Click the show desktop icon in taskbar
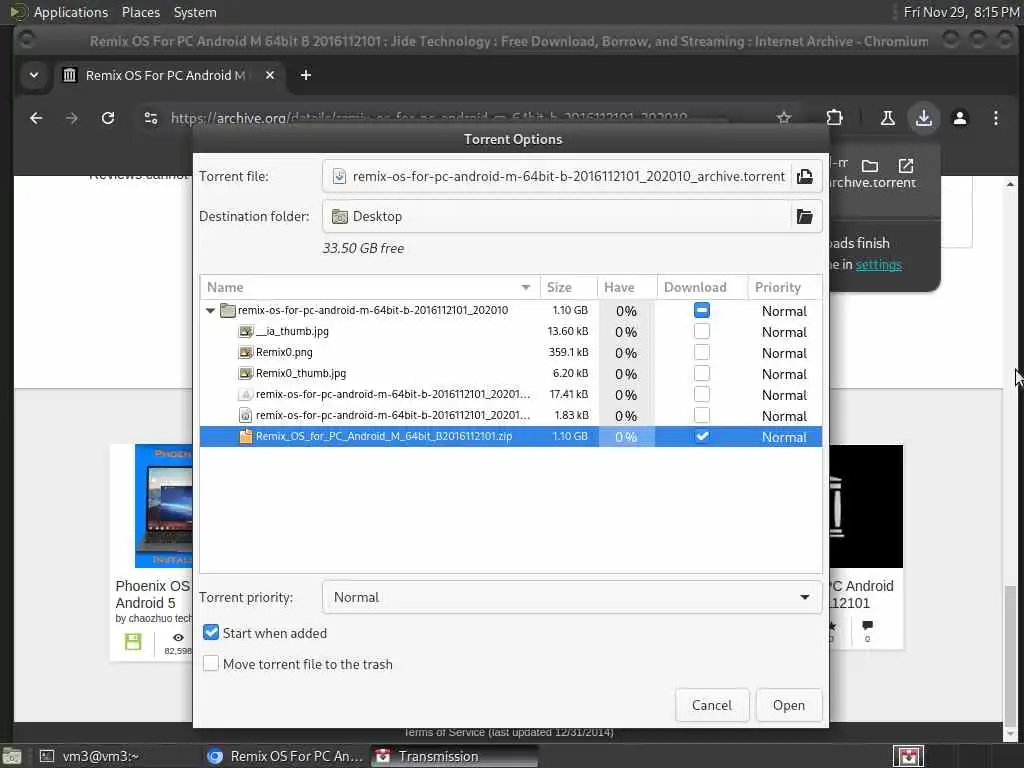 click(x=11, y=757)
